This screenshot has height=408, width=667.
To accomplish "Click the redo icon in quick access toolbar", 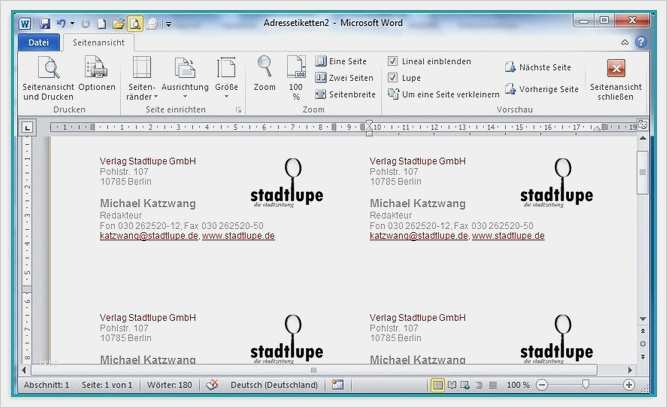I will pyautogui.click(x=86, y=23).
